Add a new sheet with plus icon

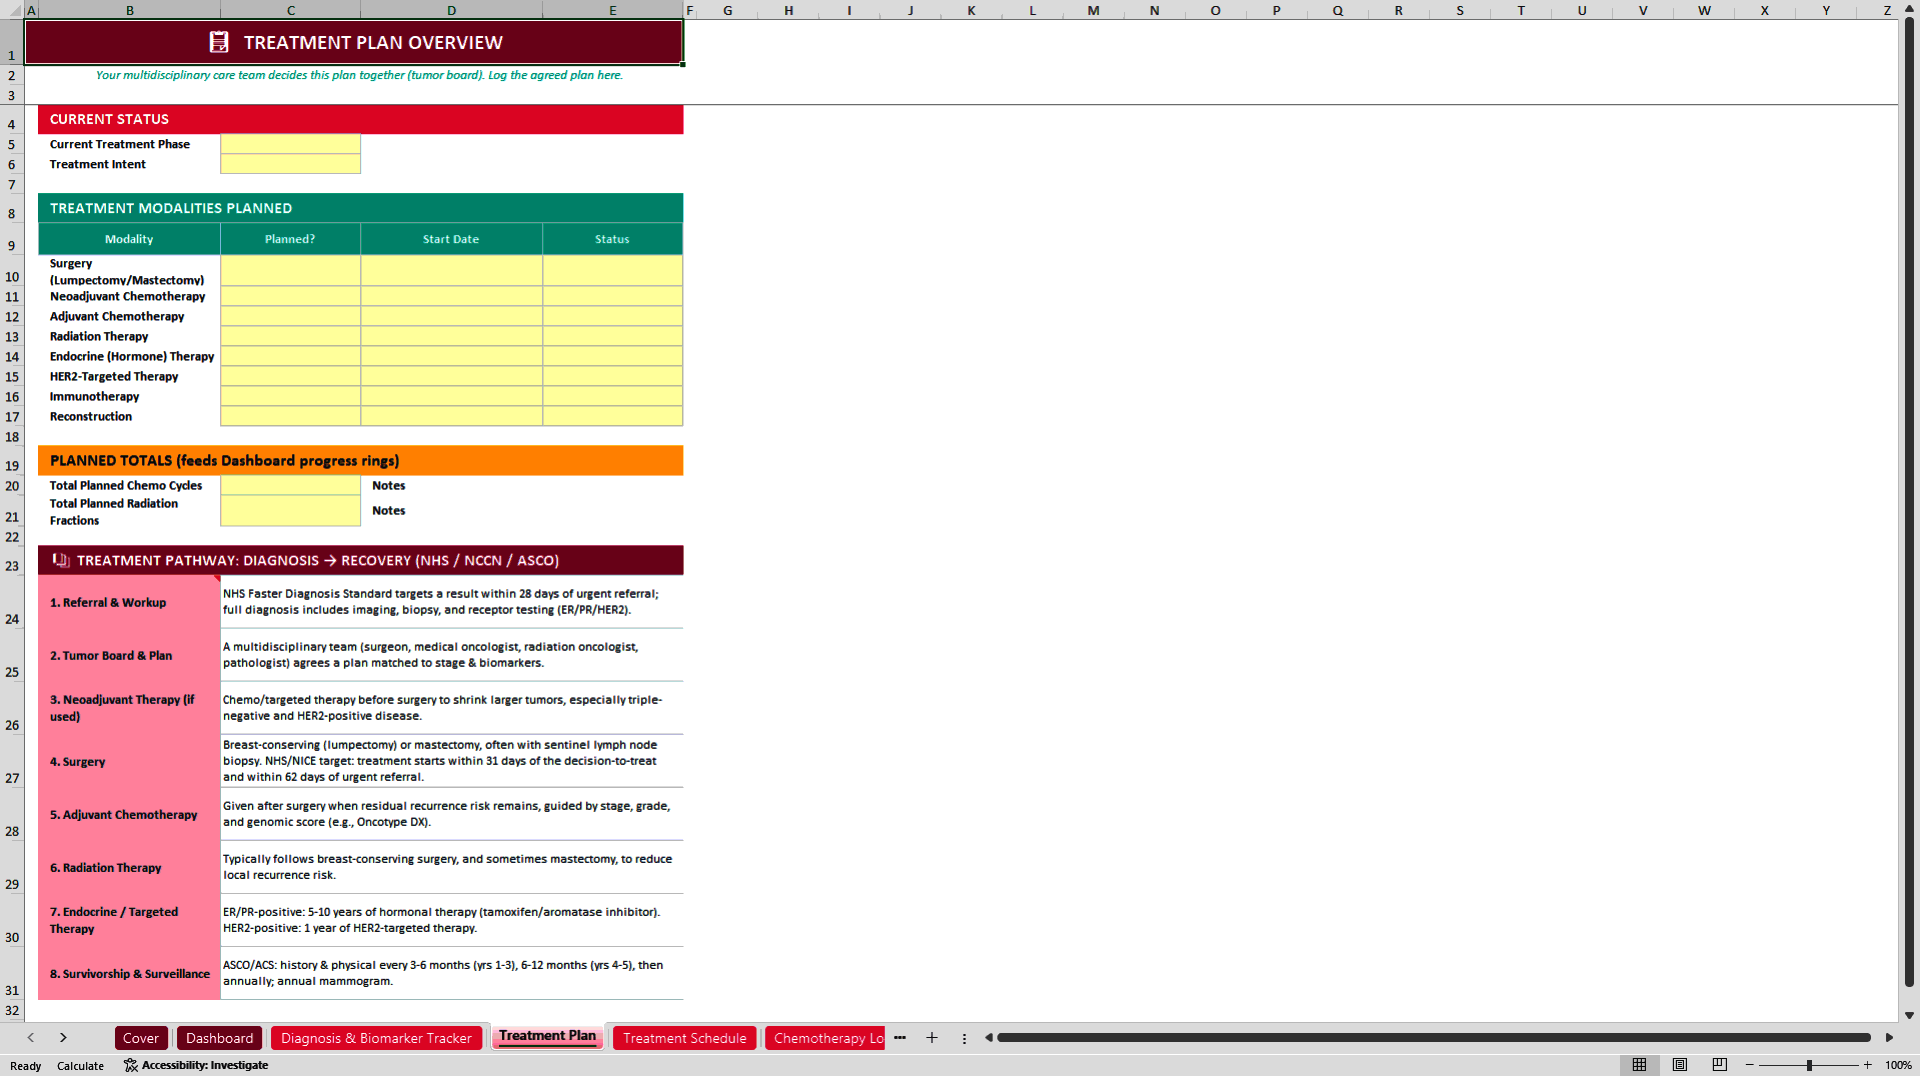932,1038
